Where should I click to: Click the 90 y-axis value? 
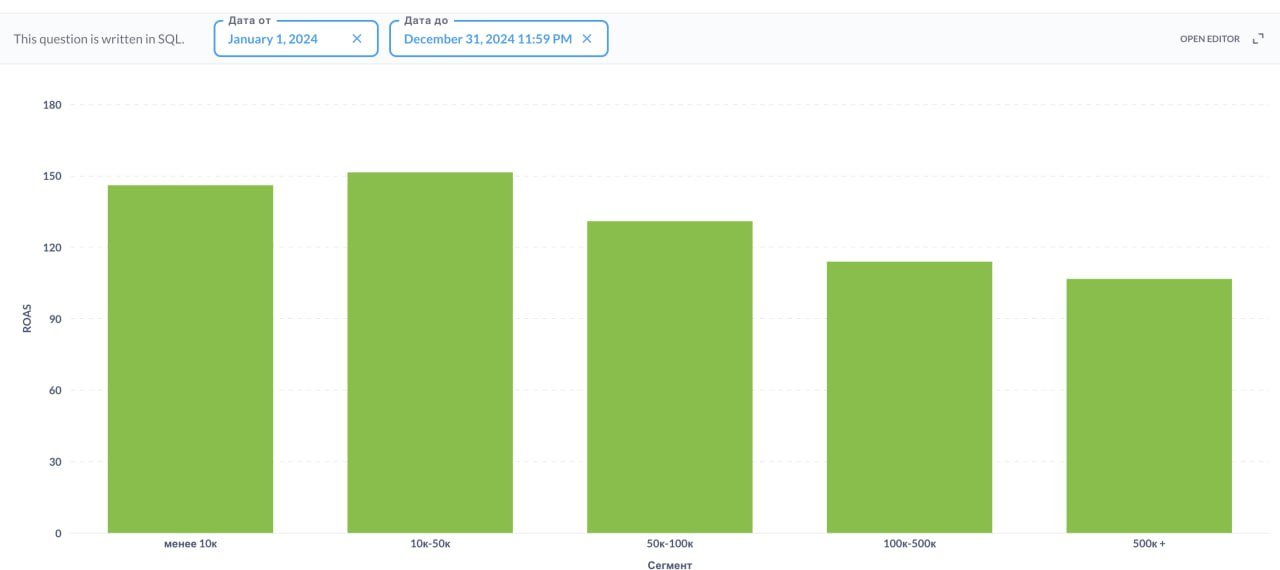click(55, 319)
